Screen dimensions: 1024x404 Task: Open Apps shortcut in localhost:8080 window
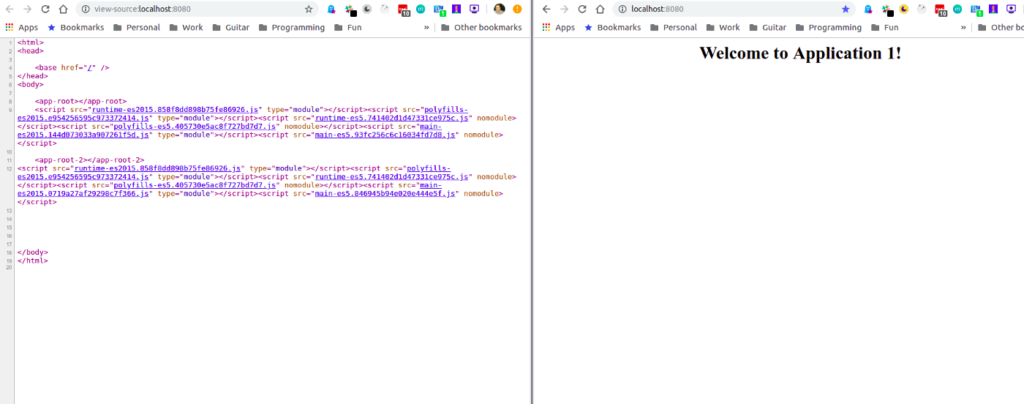[x=558, y=27]
